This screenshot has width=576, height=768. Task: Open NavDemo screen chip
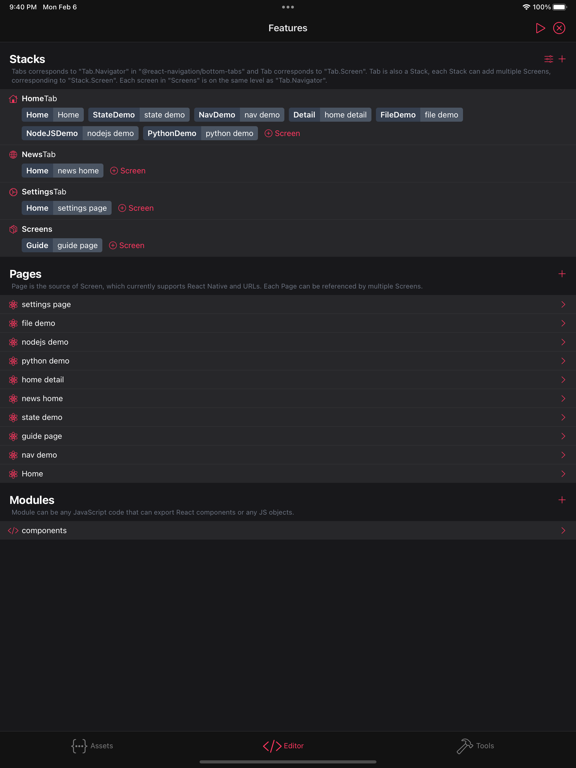click(239, 115)
